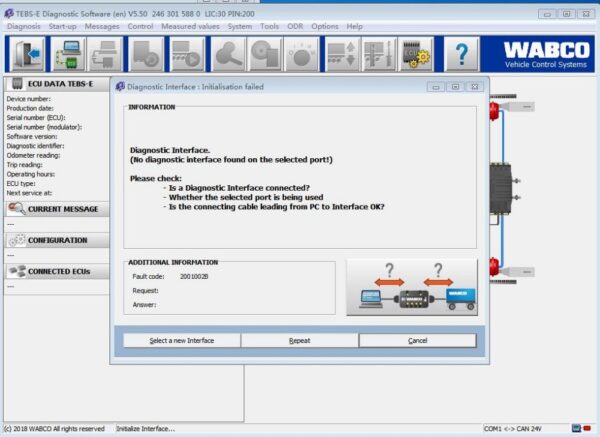The width and height of the screenshot is (600, 437).
Task: Click the Serial number (modulator) label
Action: (44, 127)
